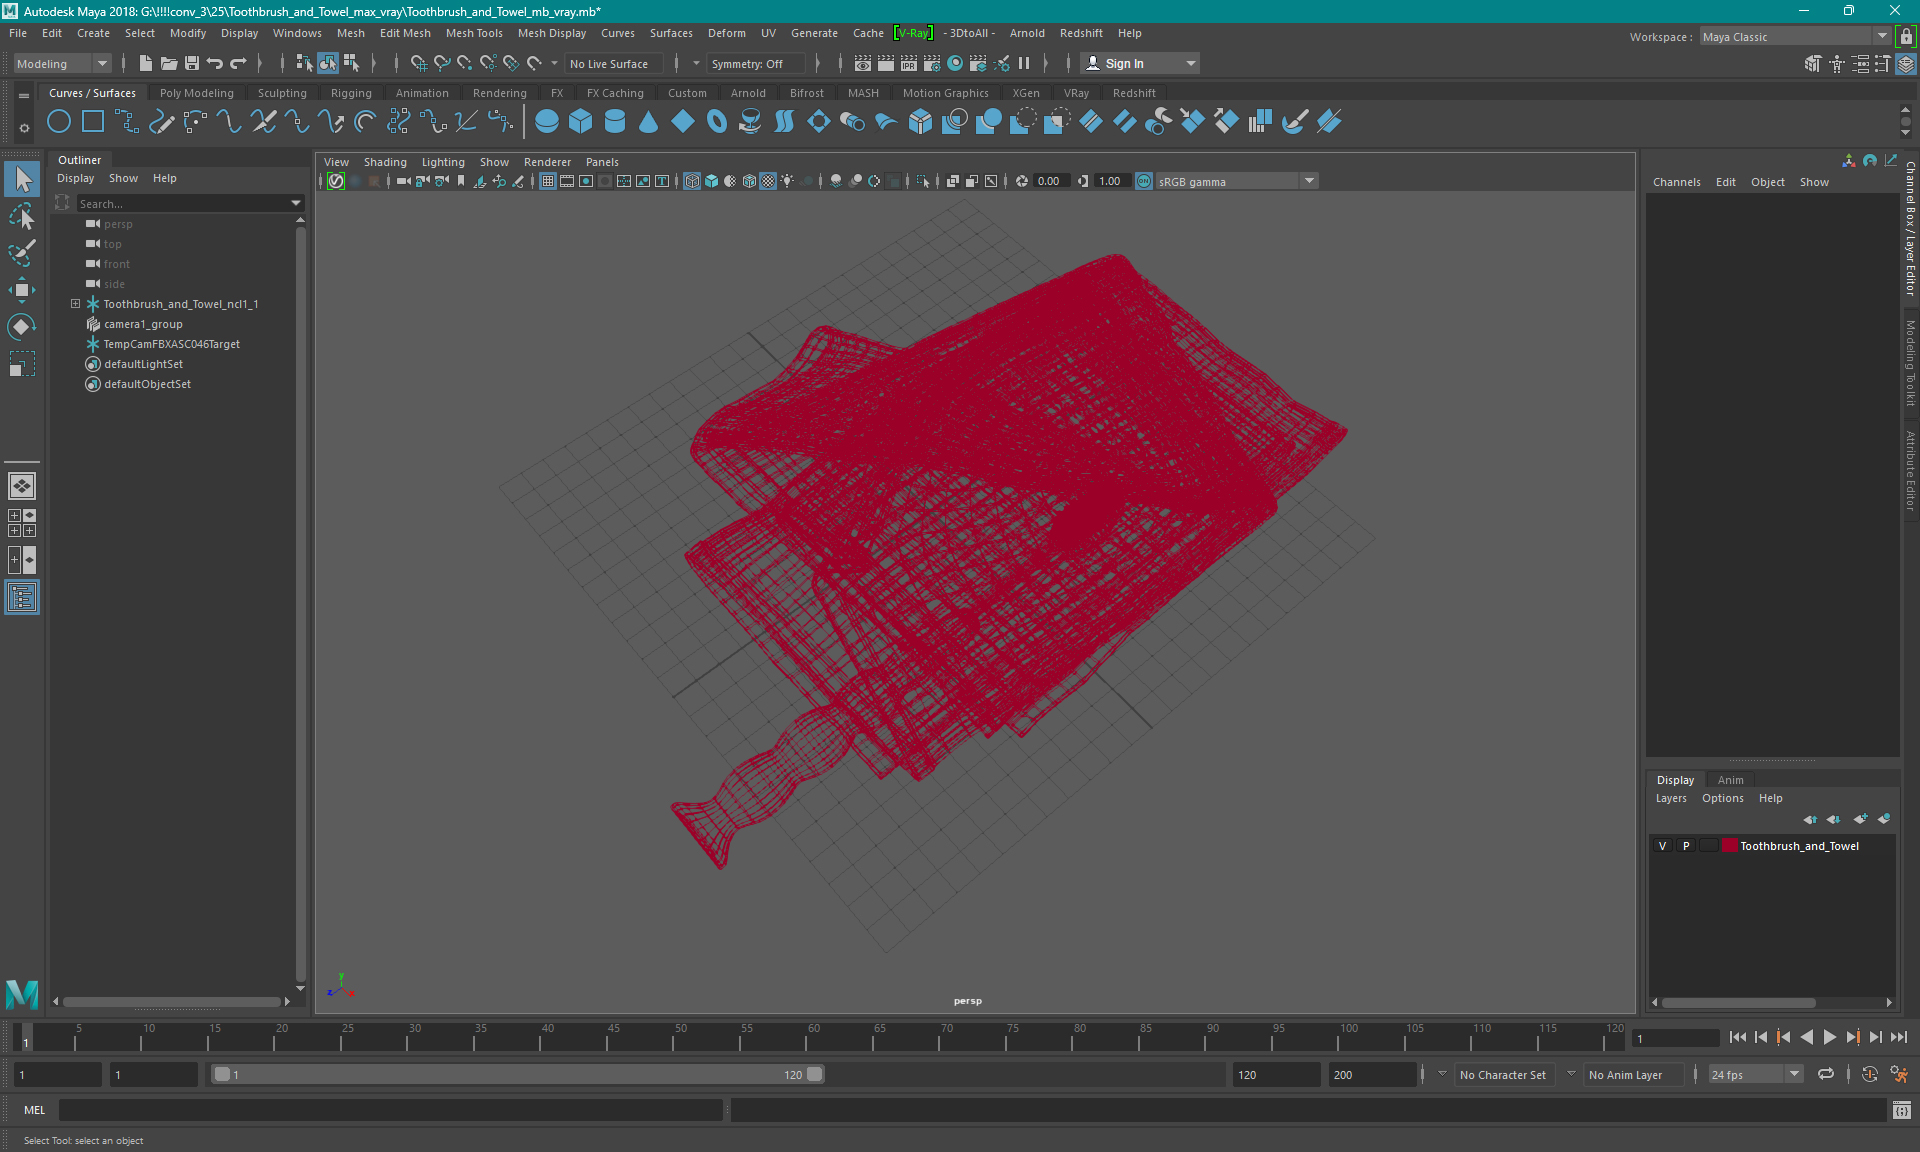Switch to Rigging shelf tab
The width and height of the screenshot is (1920, 1152).
(351, 93)
